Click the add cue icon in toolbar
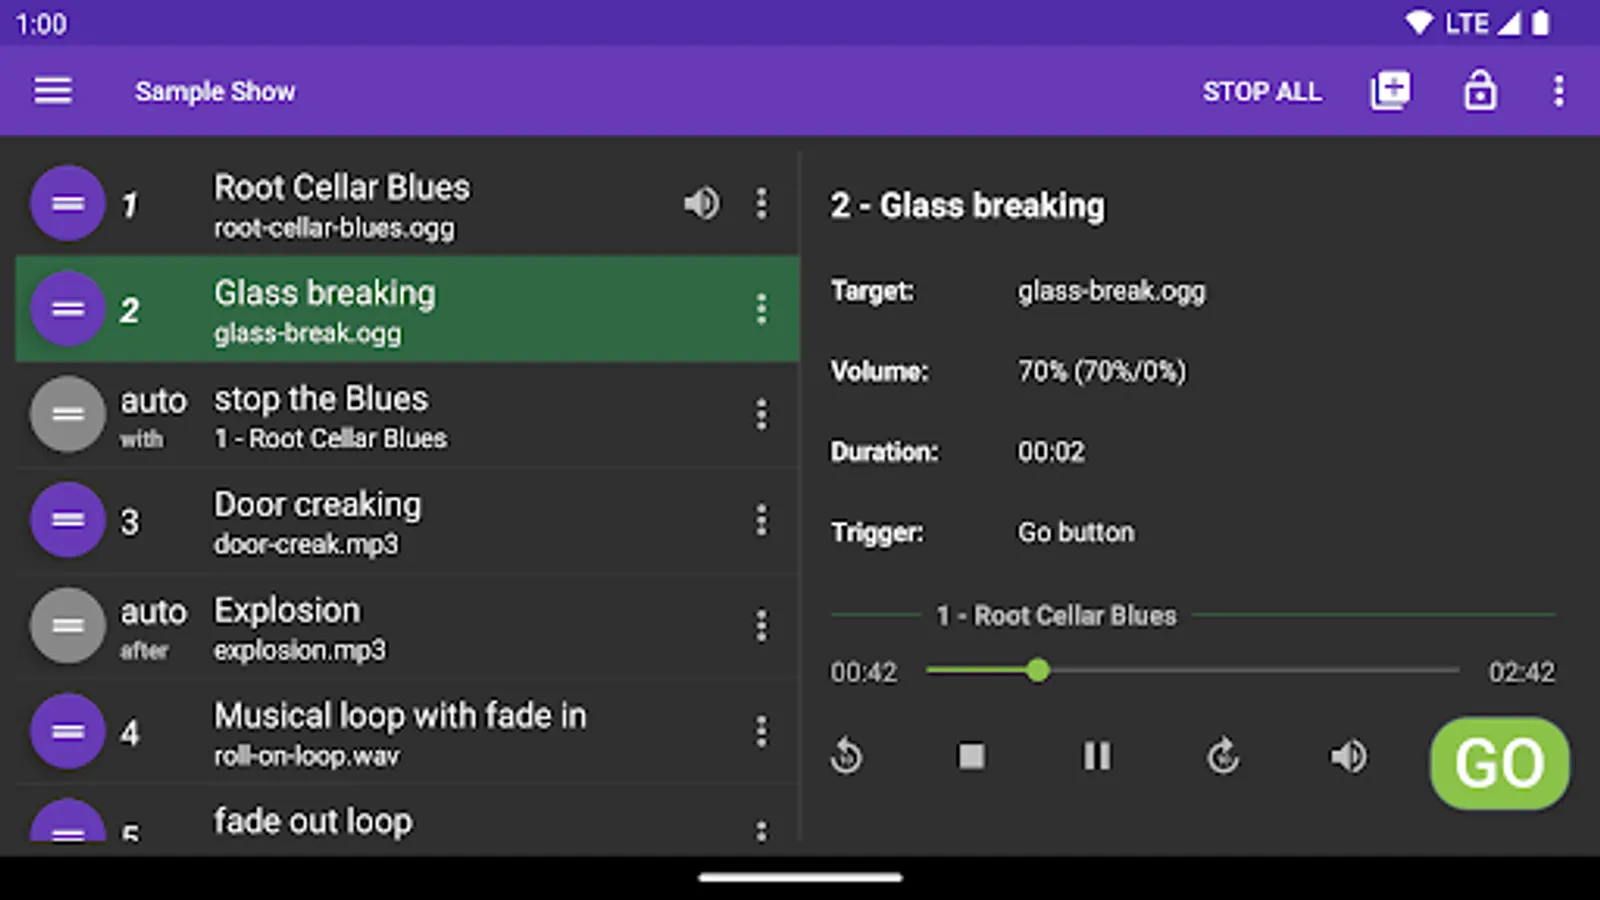Image resolution: width=1600 pixels, height=900 pixels. coord(1390,91)
